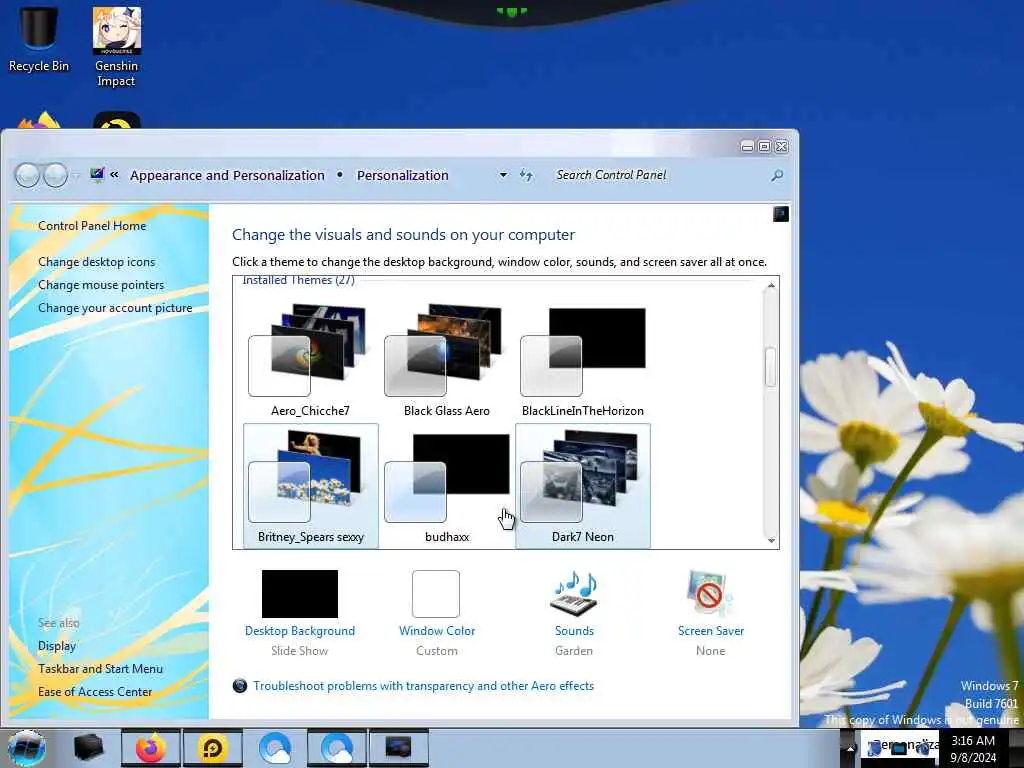Click the refresh icon beside address bar
The width and height of the screenshot is (1024, 768).
(526, 175)
